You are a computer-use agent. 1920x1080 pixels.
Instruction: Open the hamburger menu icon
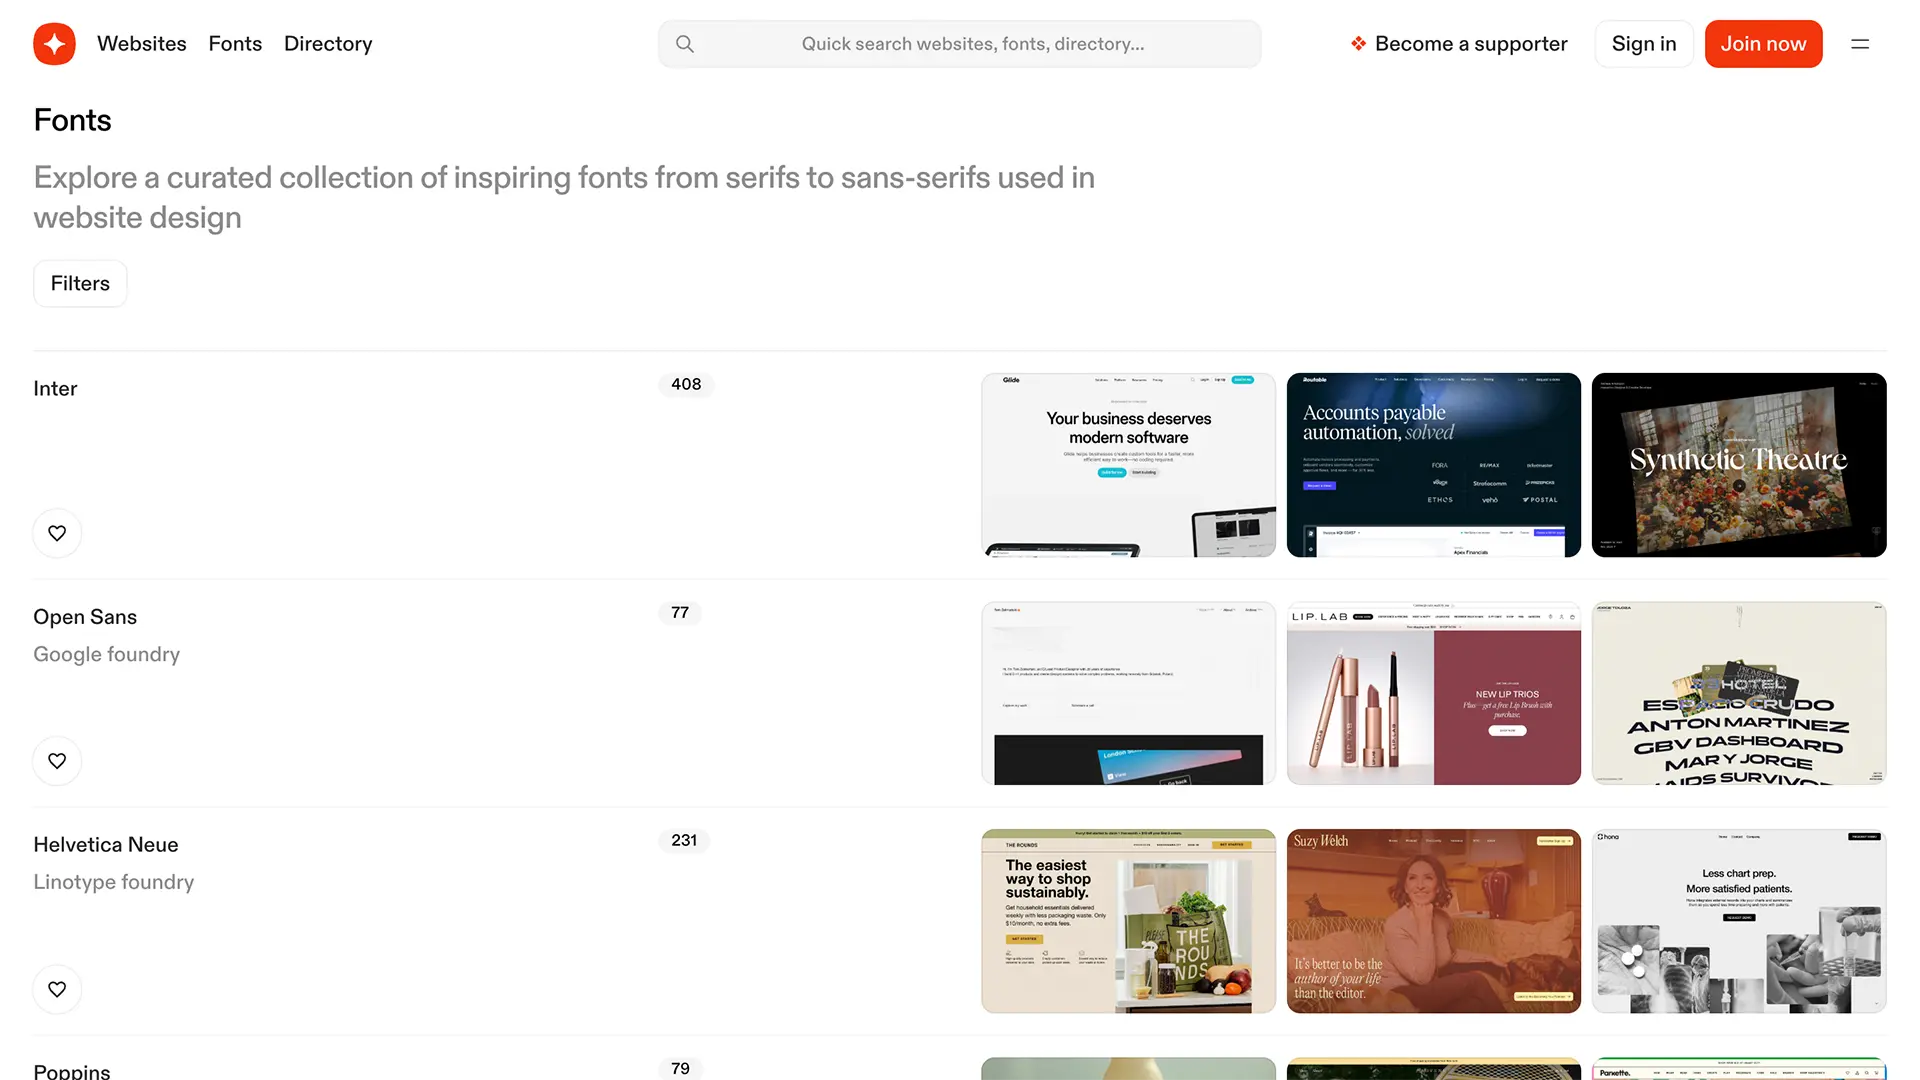pos(1860,44)
